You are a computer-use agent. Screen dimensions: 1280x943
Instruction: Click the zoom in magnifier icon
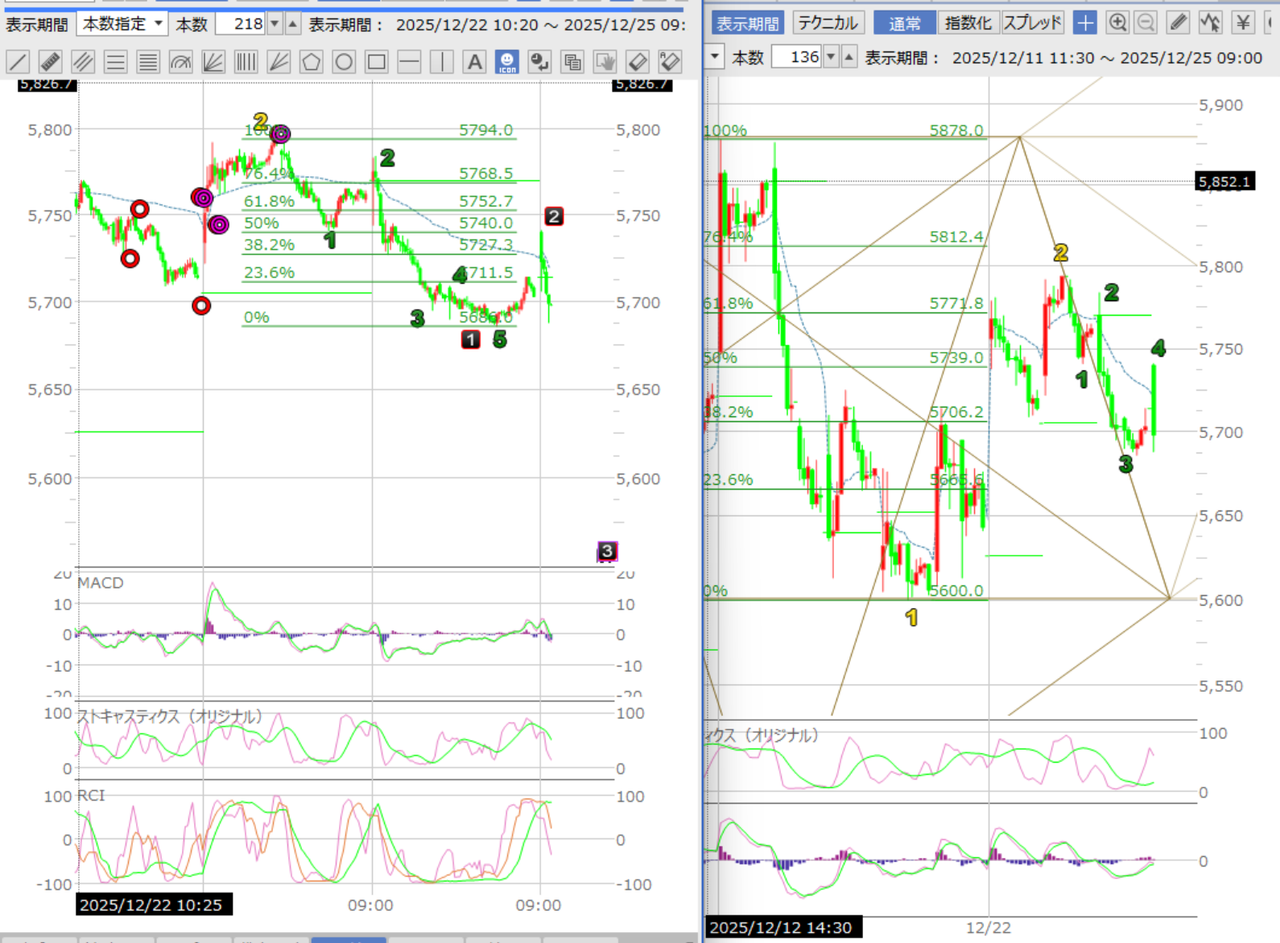(1118, 22)
